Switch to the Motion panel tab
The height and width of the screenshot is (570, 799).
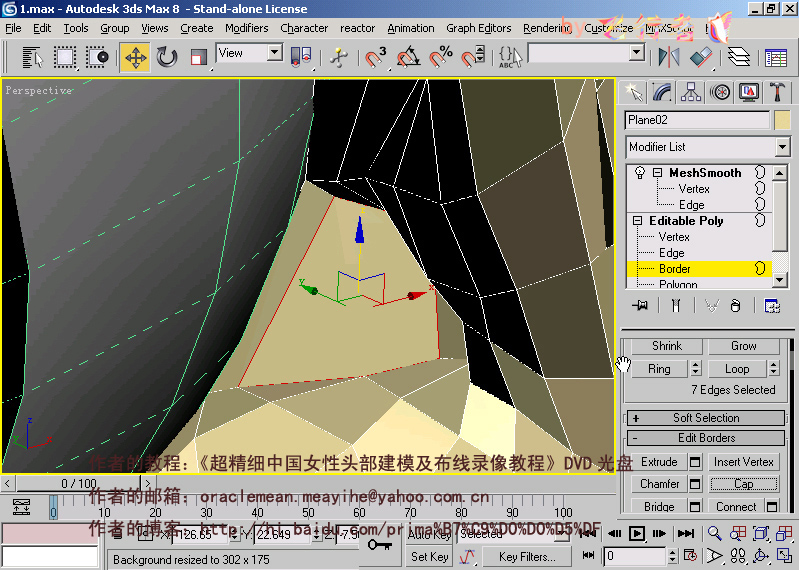pyautogui.click(x=720, y=93)
